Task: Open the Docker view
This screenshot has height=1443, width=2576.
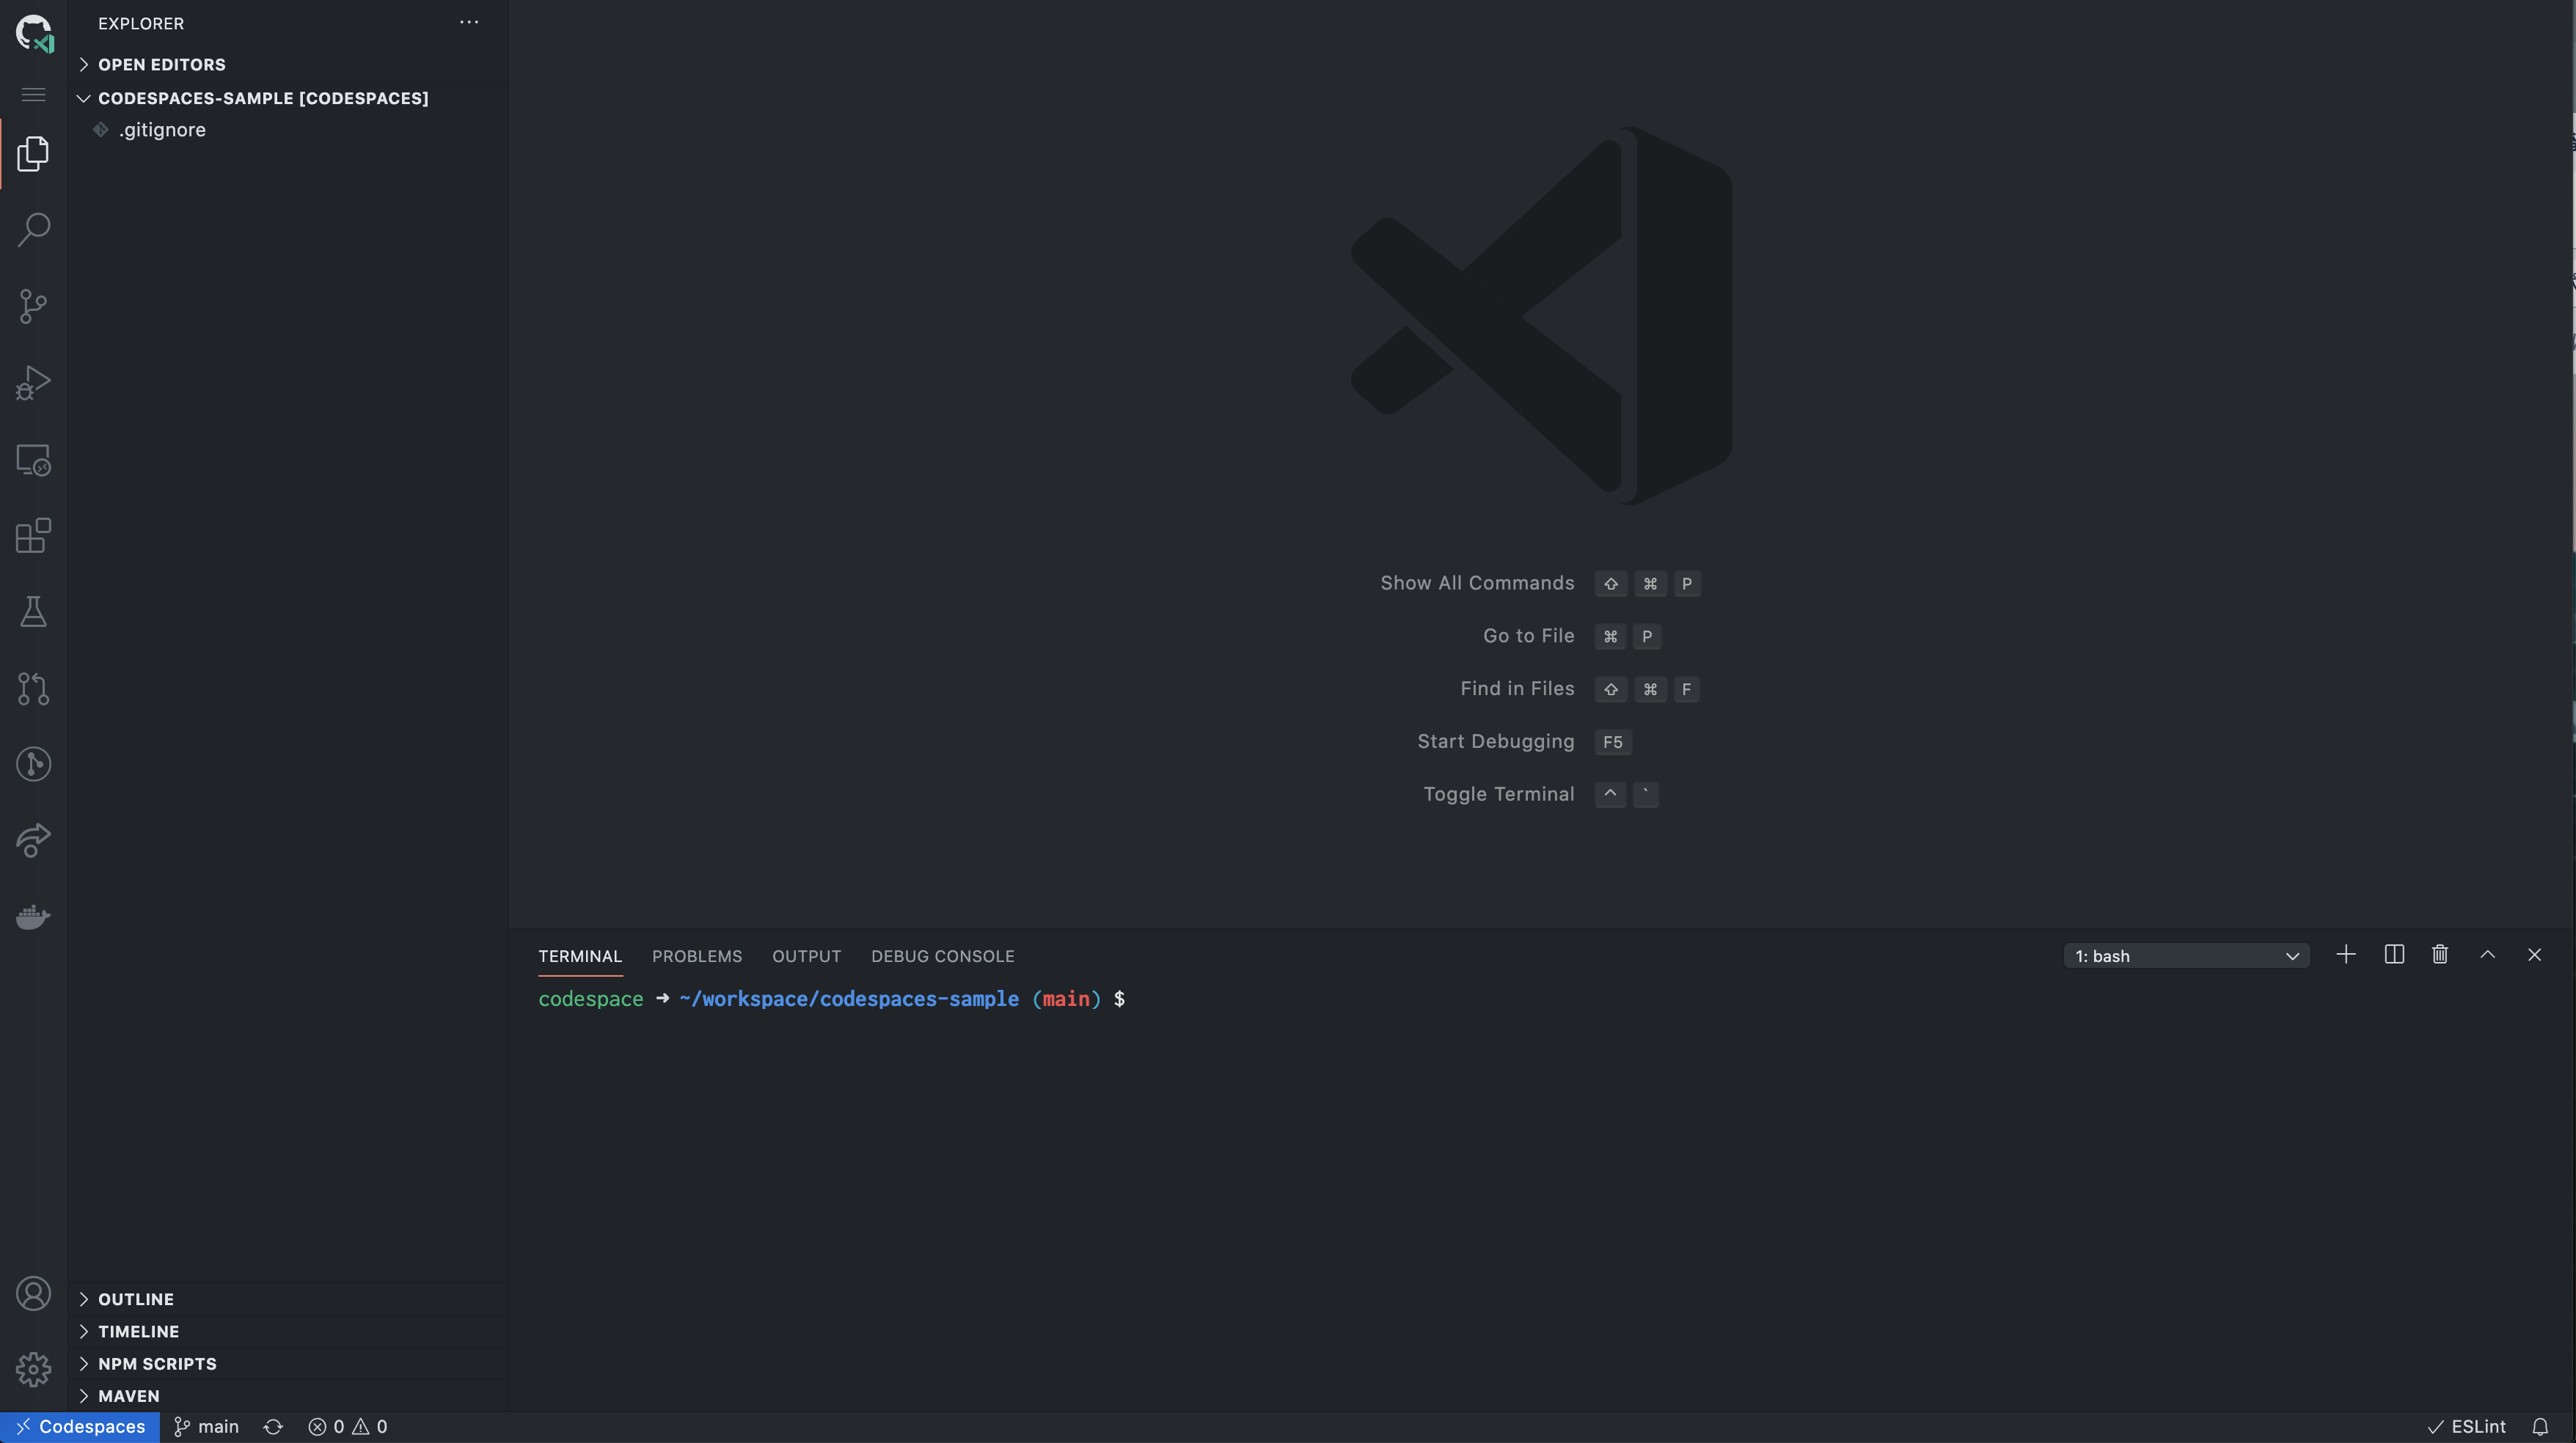Action: pos(33,916)
